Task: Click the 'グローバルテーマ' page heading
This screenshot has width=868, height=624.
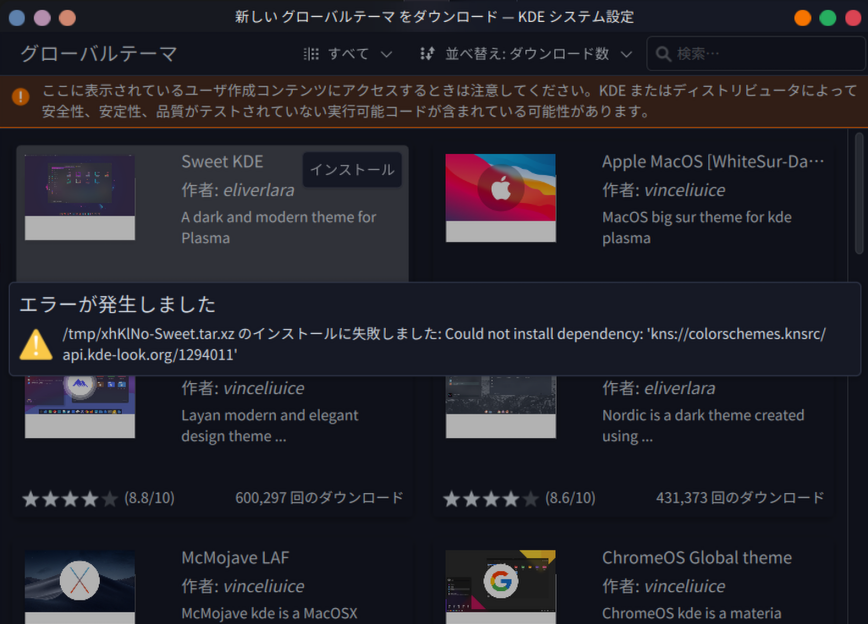Action: point(99,54)
